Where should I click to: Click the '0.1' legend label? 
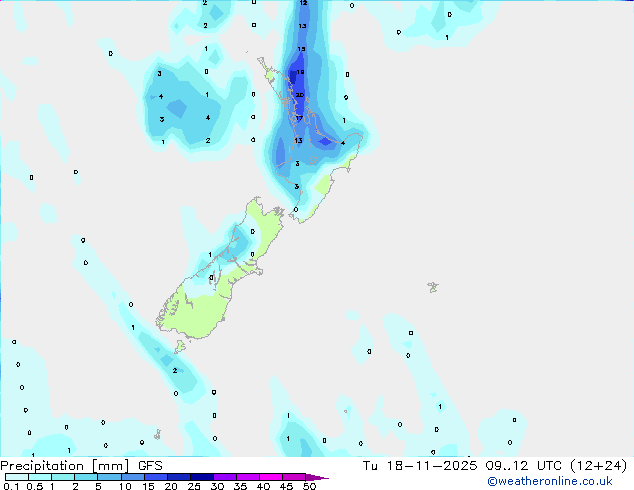tap(11, 486)
